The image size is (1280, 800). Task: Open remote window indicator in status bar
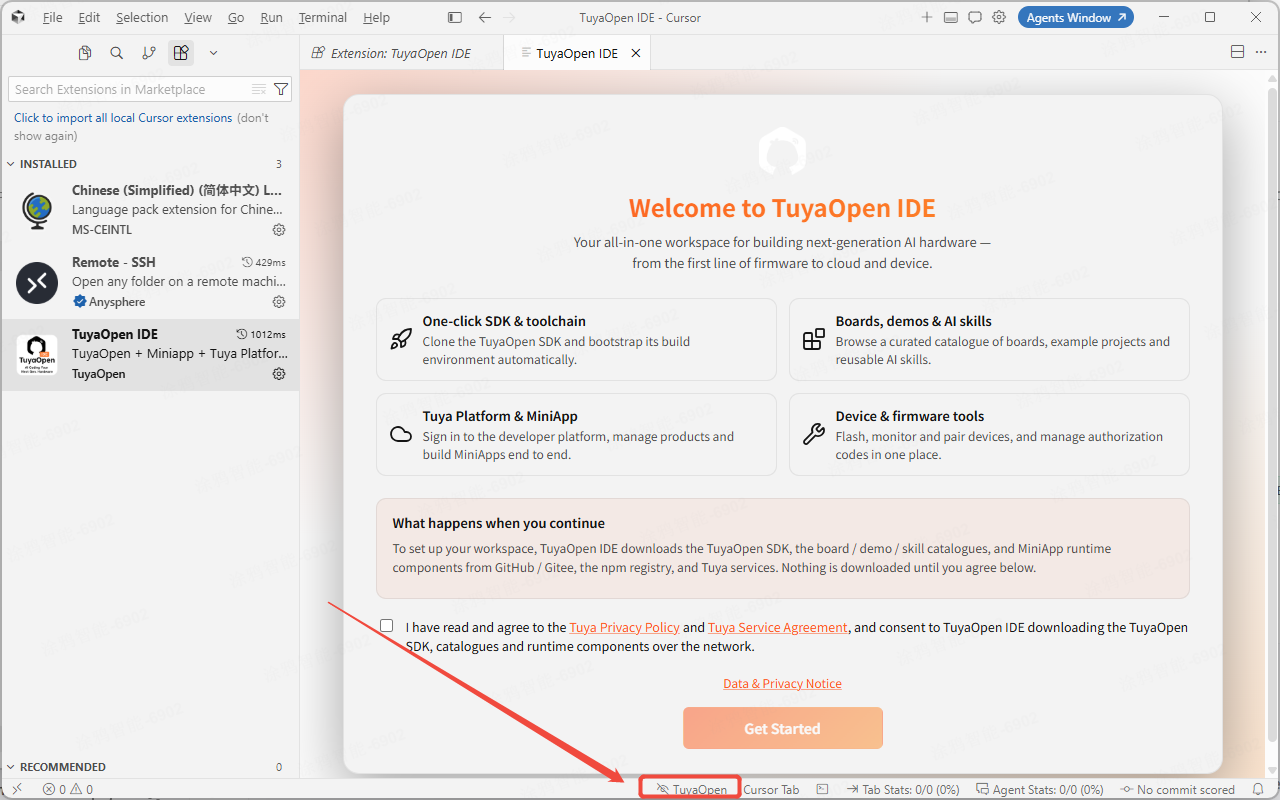point(17,789)
